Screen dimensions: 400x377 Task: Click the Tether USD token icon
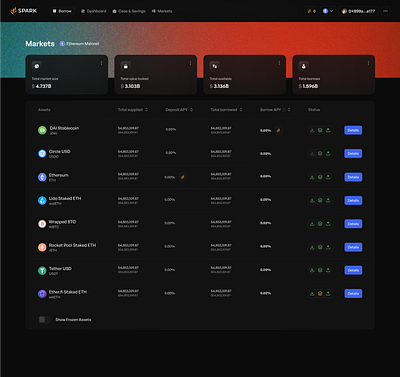point(42,270)
